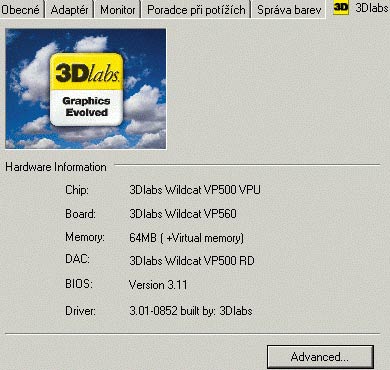Click the Hardware Information heading

point(56,167)
